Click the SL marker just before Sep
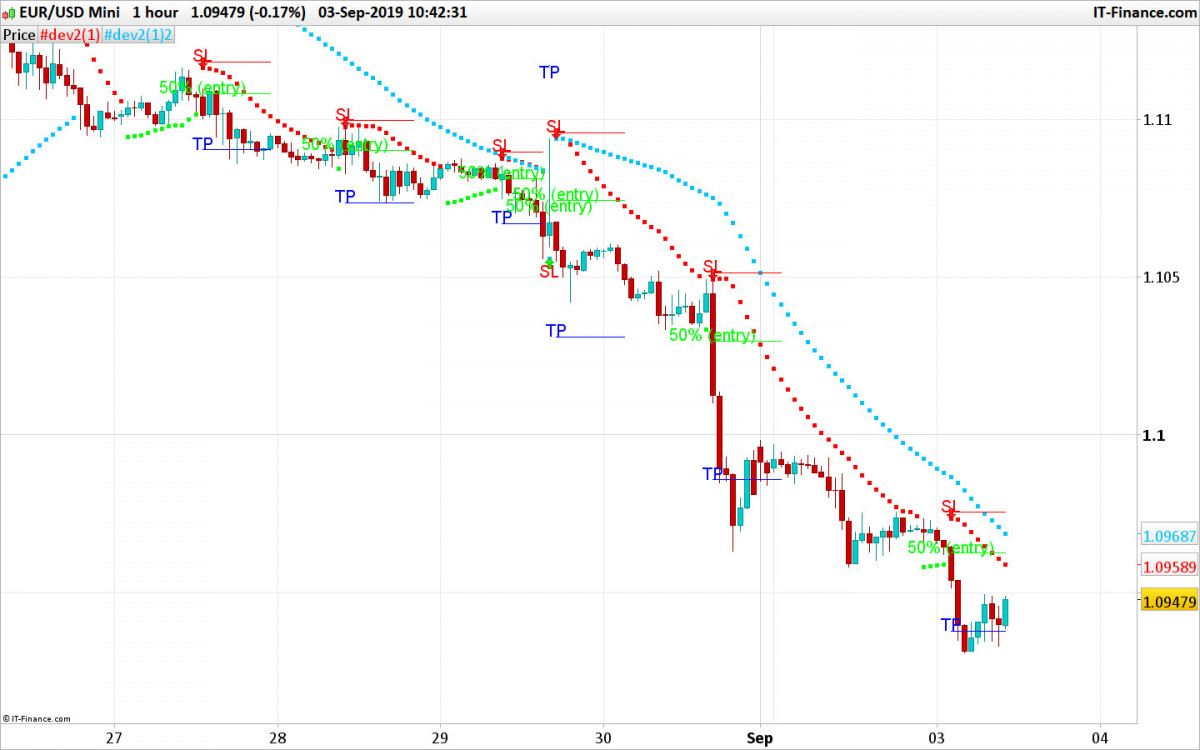Screen dimensions: 1200x750 coord(711,267)
